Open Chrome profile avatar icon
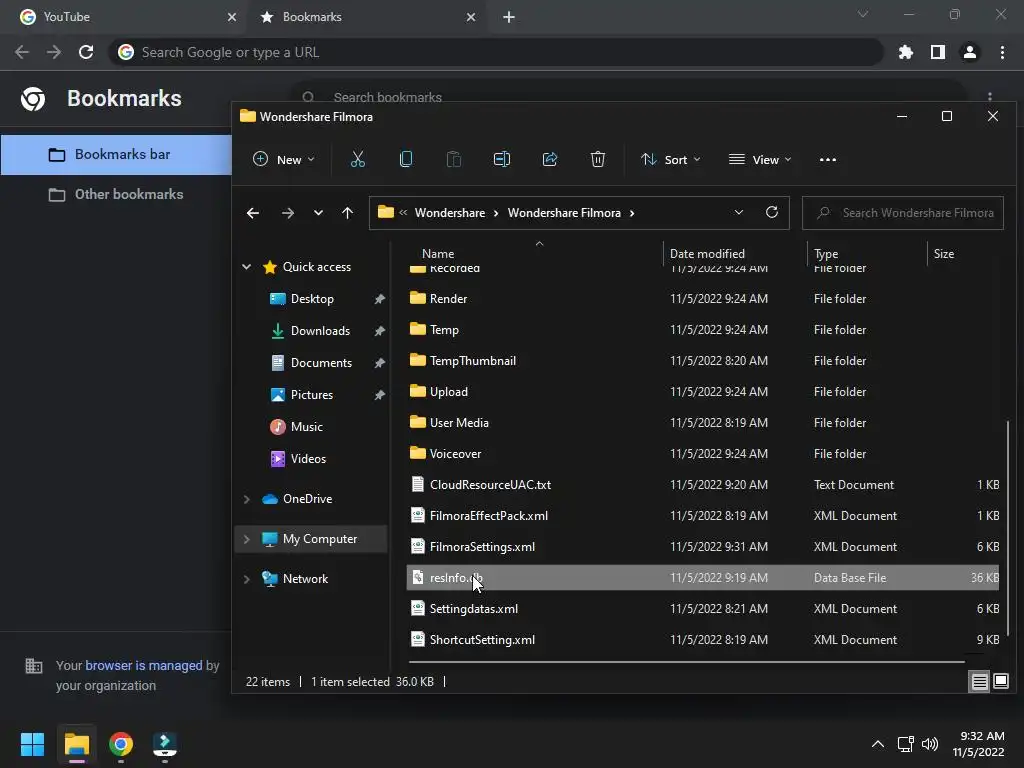 tap(970, 52)
